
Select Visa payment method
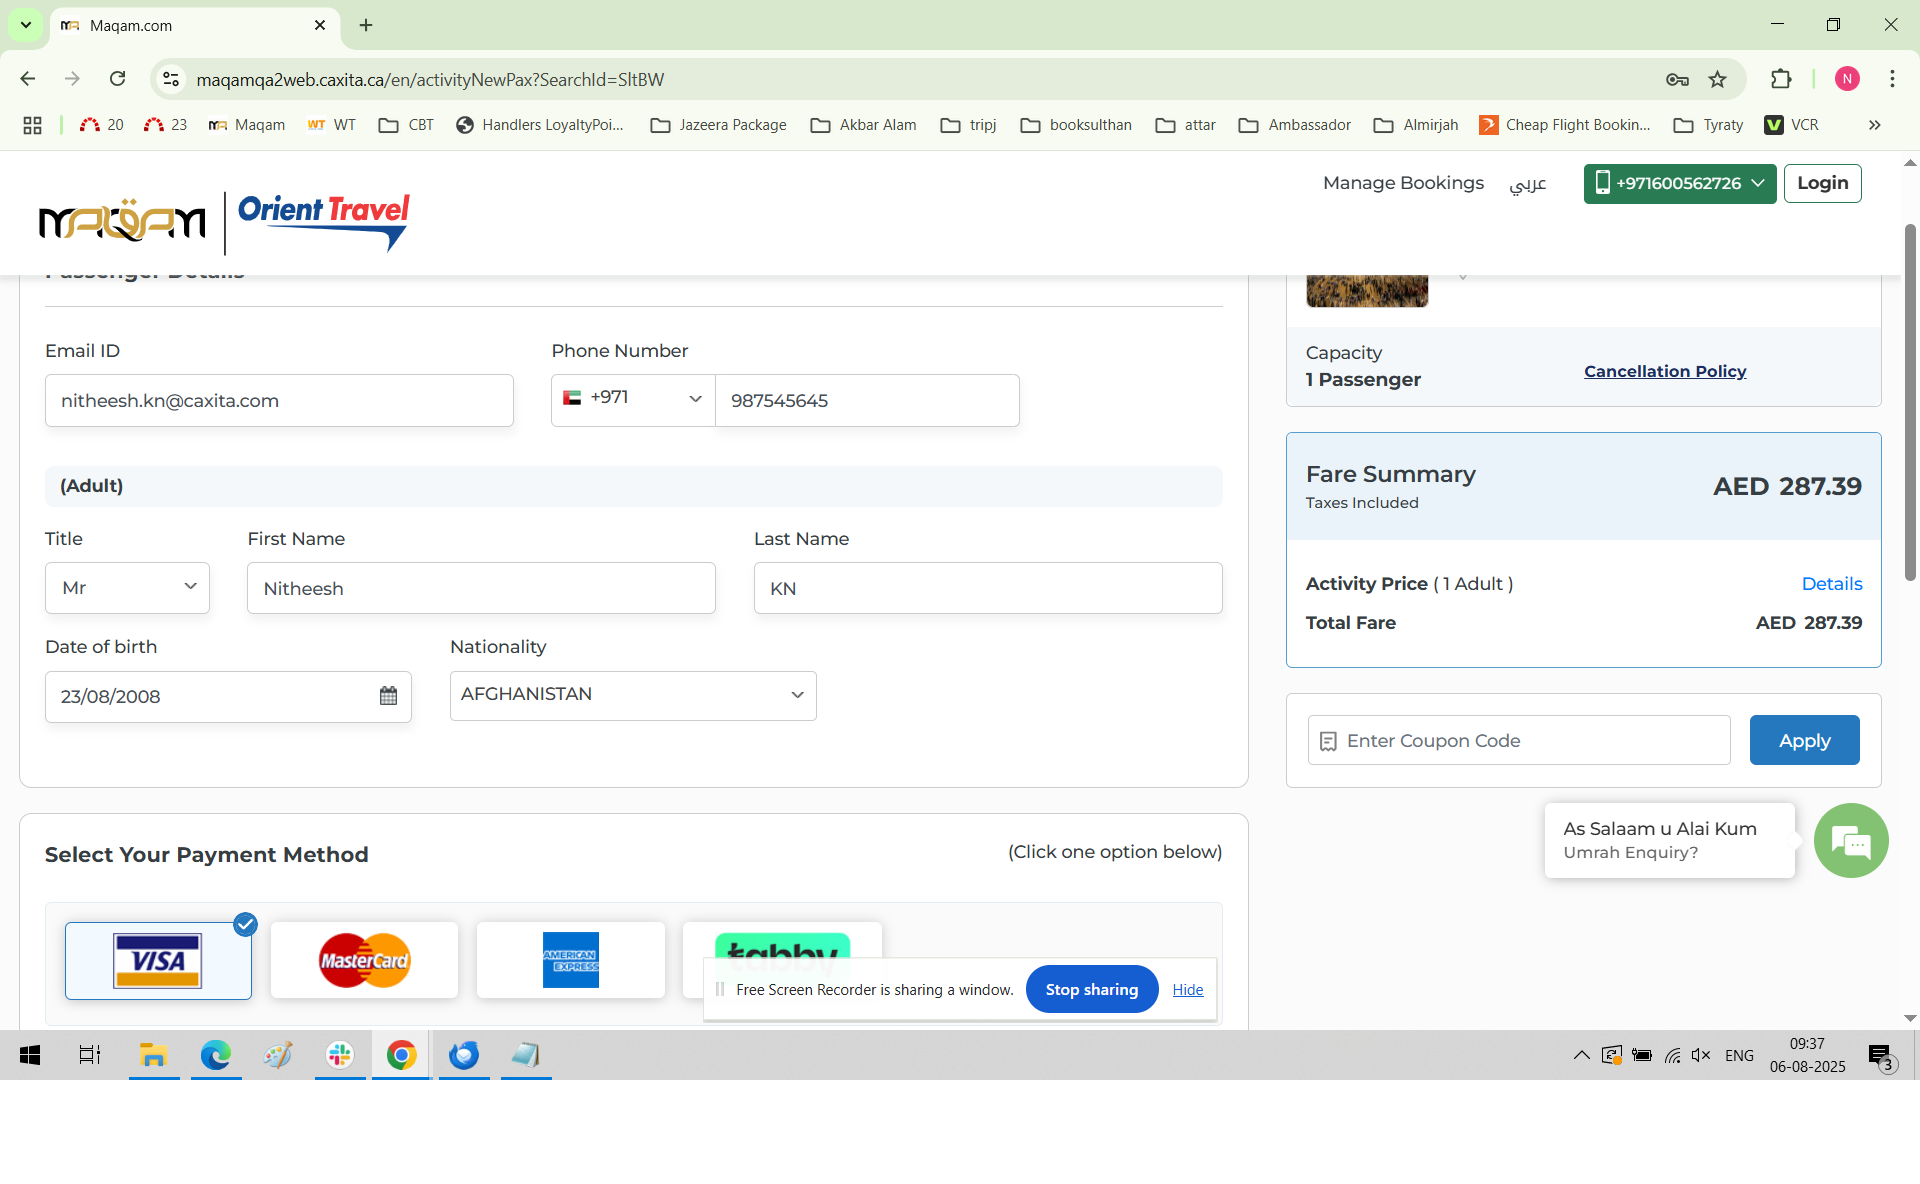coord(158,960)
